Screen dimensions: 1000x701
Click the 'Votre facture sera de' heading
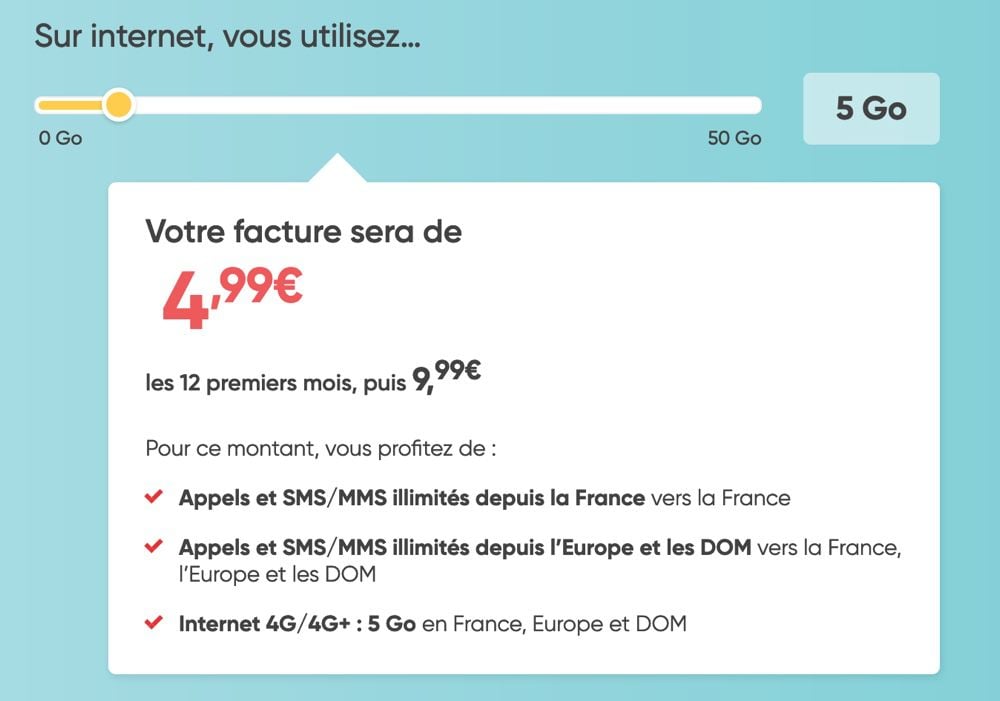tap(304, 231)
